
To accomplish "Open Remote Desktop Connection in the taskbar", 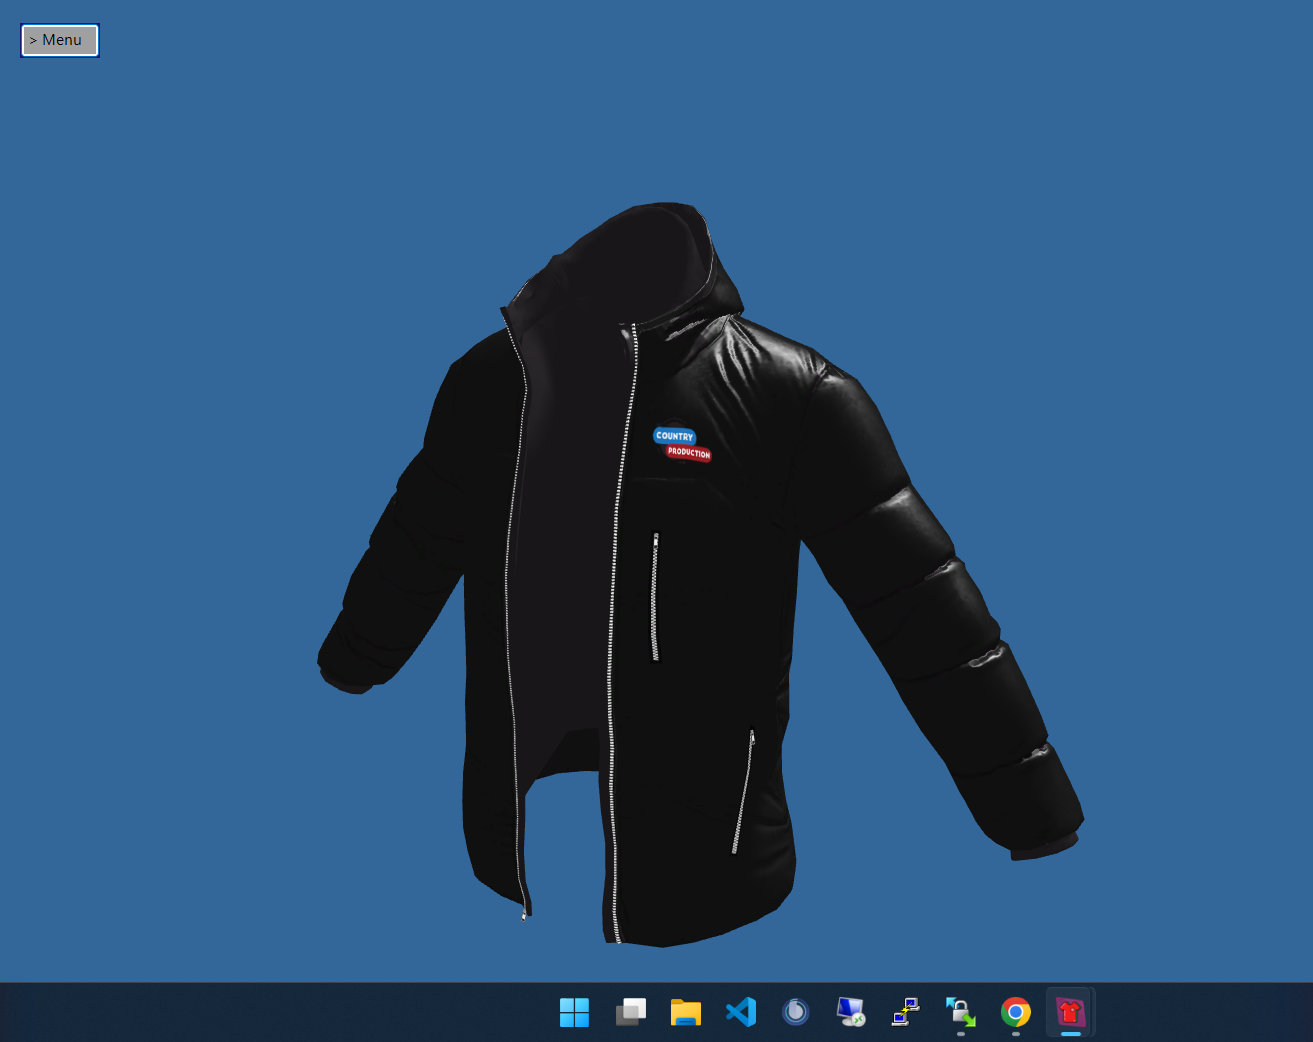I will coord(851,1012).
